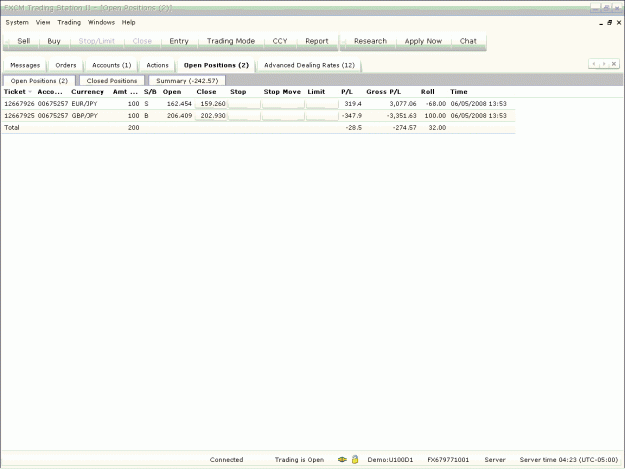This screenshot has height=469, width=625.
Task: Select ticket 12667925 row
Action: (x=259, y=116)
